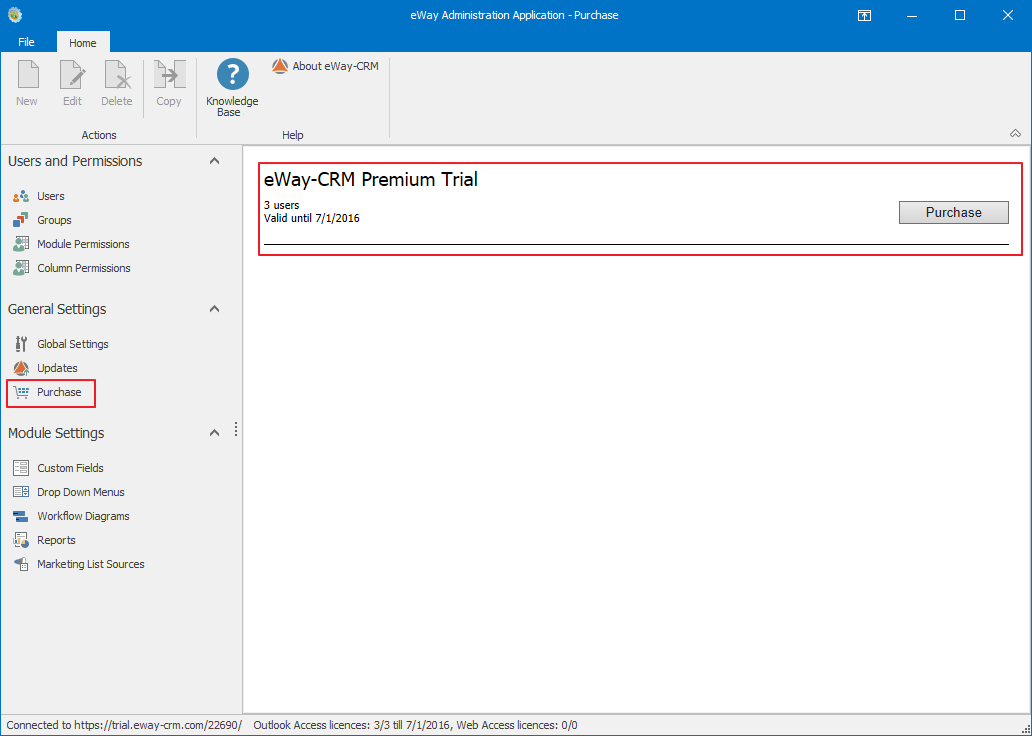The height and width of the screenshot is (736, 1032).
Task: Minimize the ribbon with the collapse chevron
Action: point(1016,134)
